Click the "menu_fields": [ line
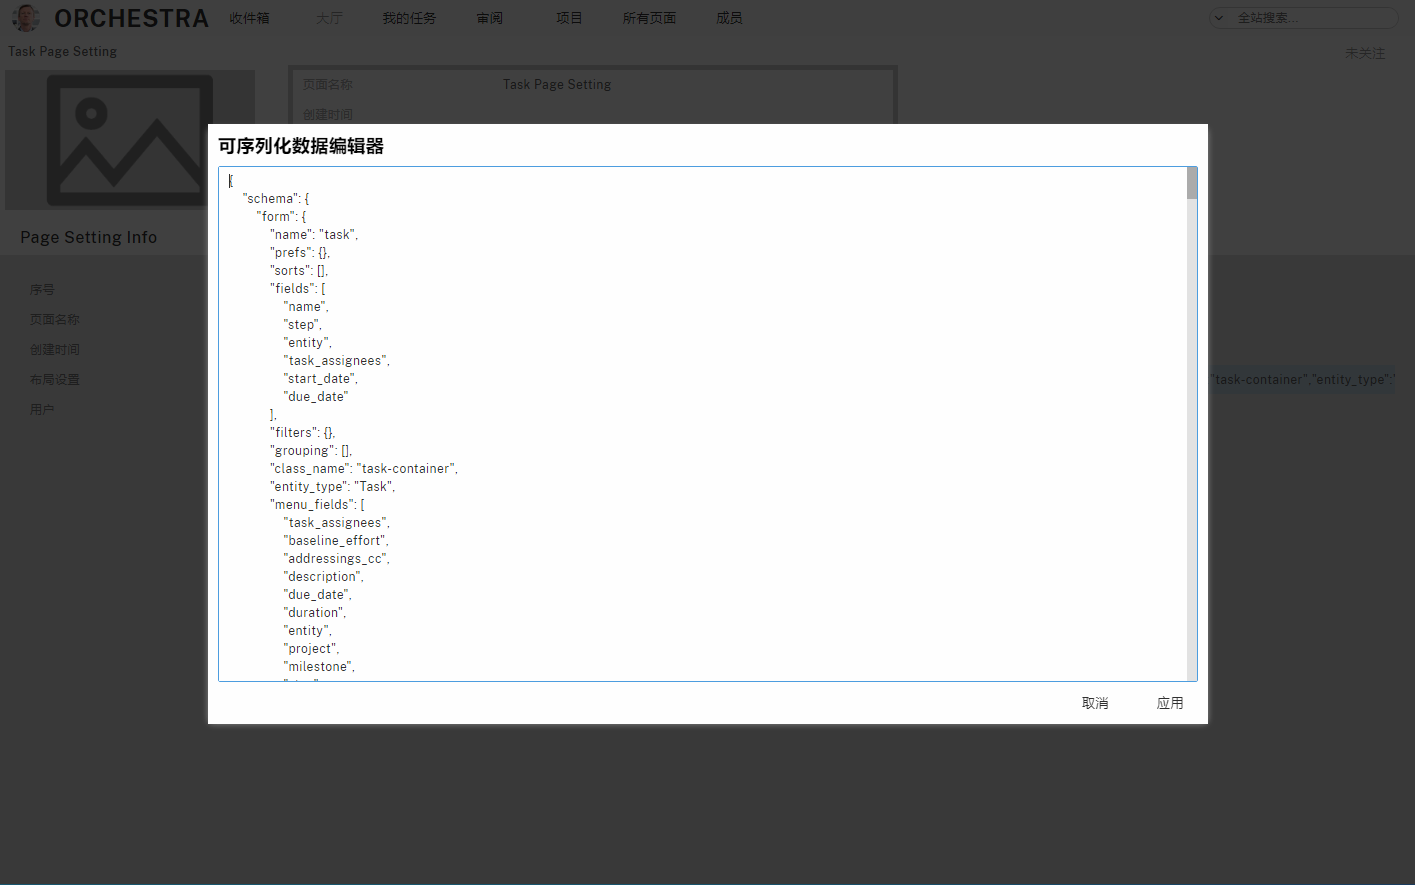Viewport: 1415px width, 885px height. point(317,505)
